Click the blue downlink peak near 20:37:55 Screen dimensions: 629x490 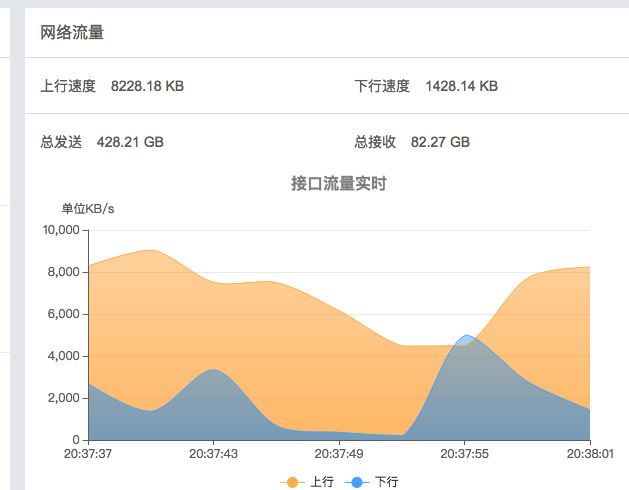466,335
